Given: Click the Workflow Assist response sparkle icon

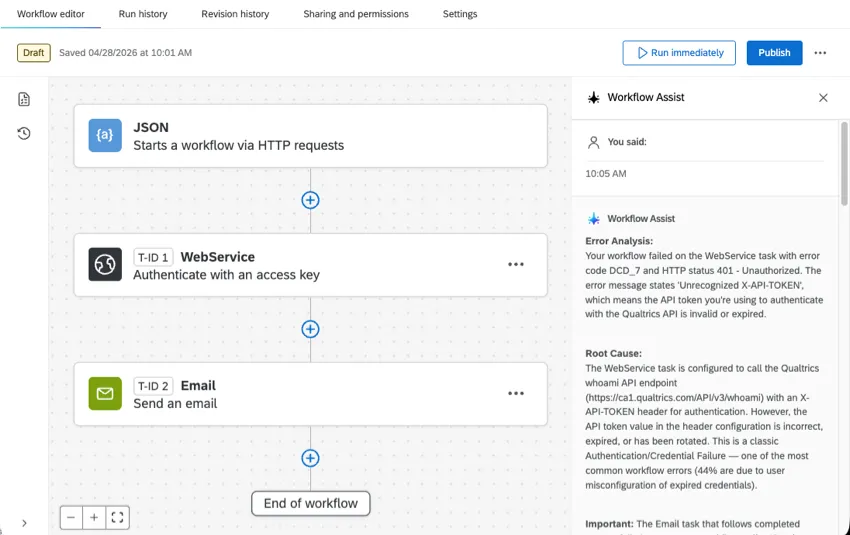Looking at the screenshot, I should point(594,218).
